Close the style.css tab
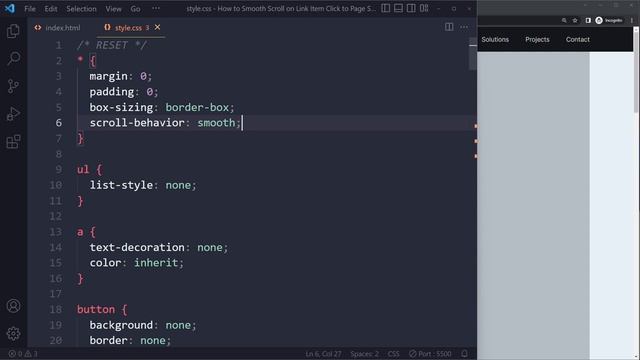 [x=158, y=27]
